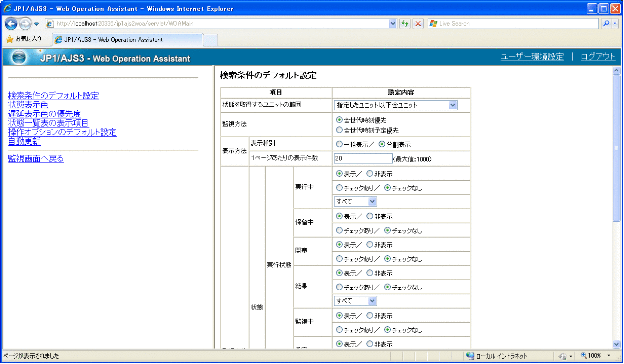This screenshot has width=624, height=364.
Task: Open the search provider dropdown arrow
Action: [615, 24]
